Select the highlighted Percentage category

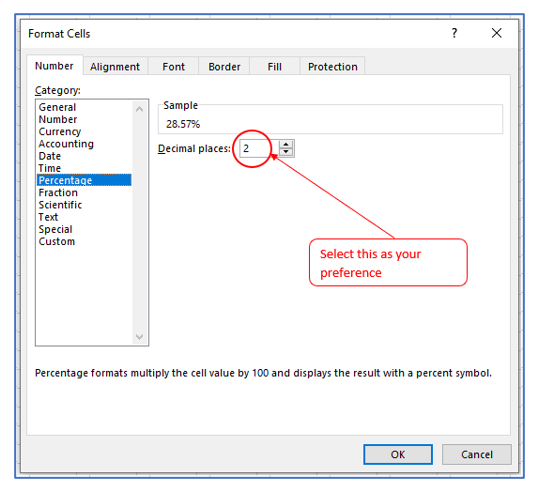click(x=84, y=180)
